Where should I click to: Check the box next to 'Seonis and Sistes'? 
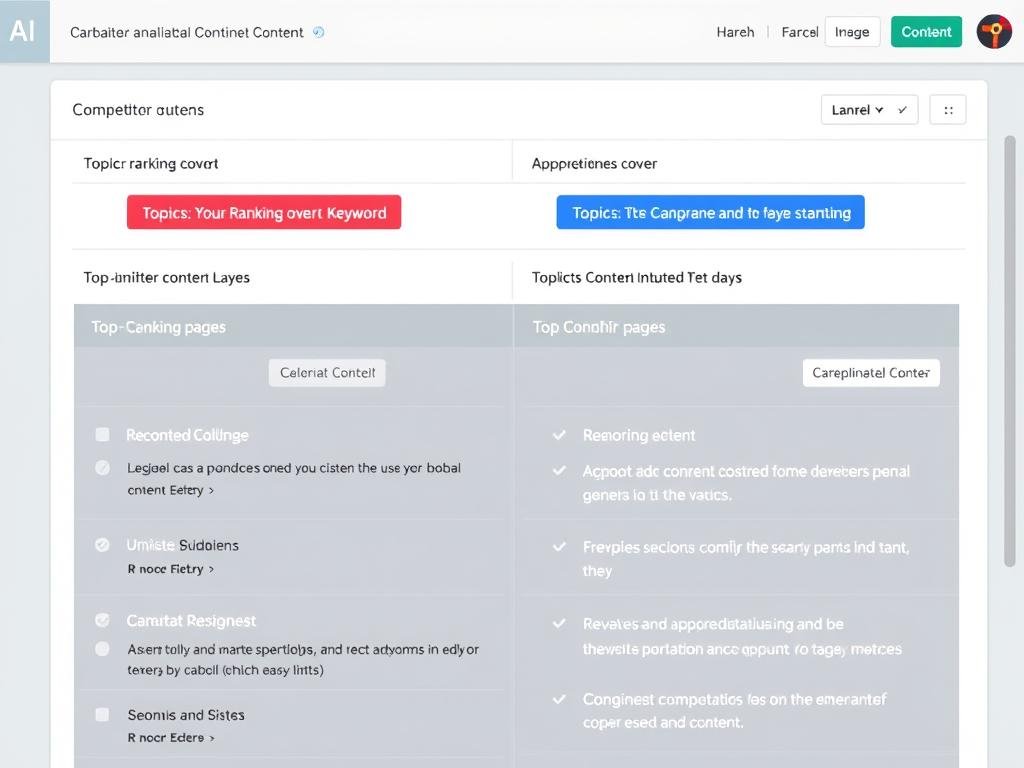[102, 714]
